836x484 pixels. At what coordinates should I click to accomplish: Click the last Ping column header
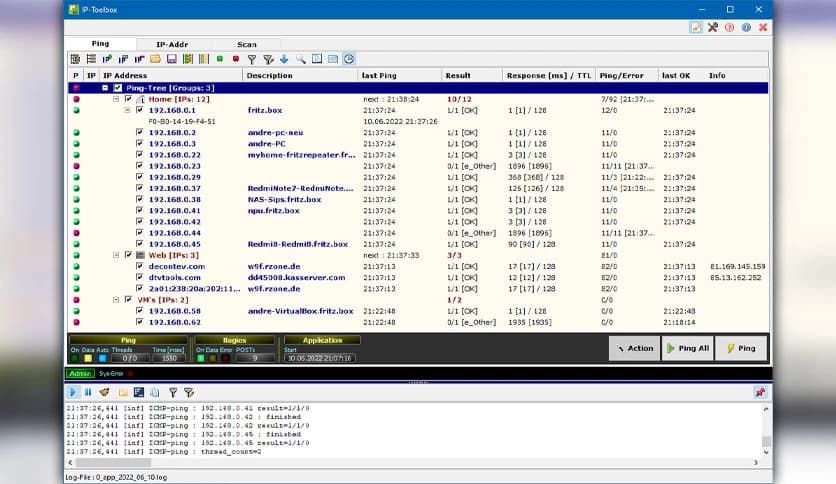pos(399,76)
